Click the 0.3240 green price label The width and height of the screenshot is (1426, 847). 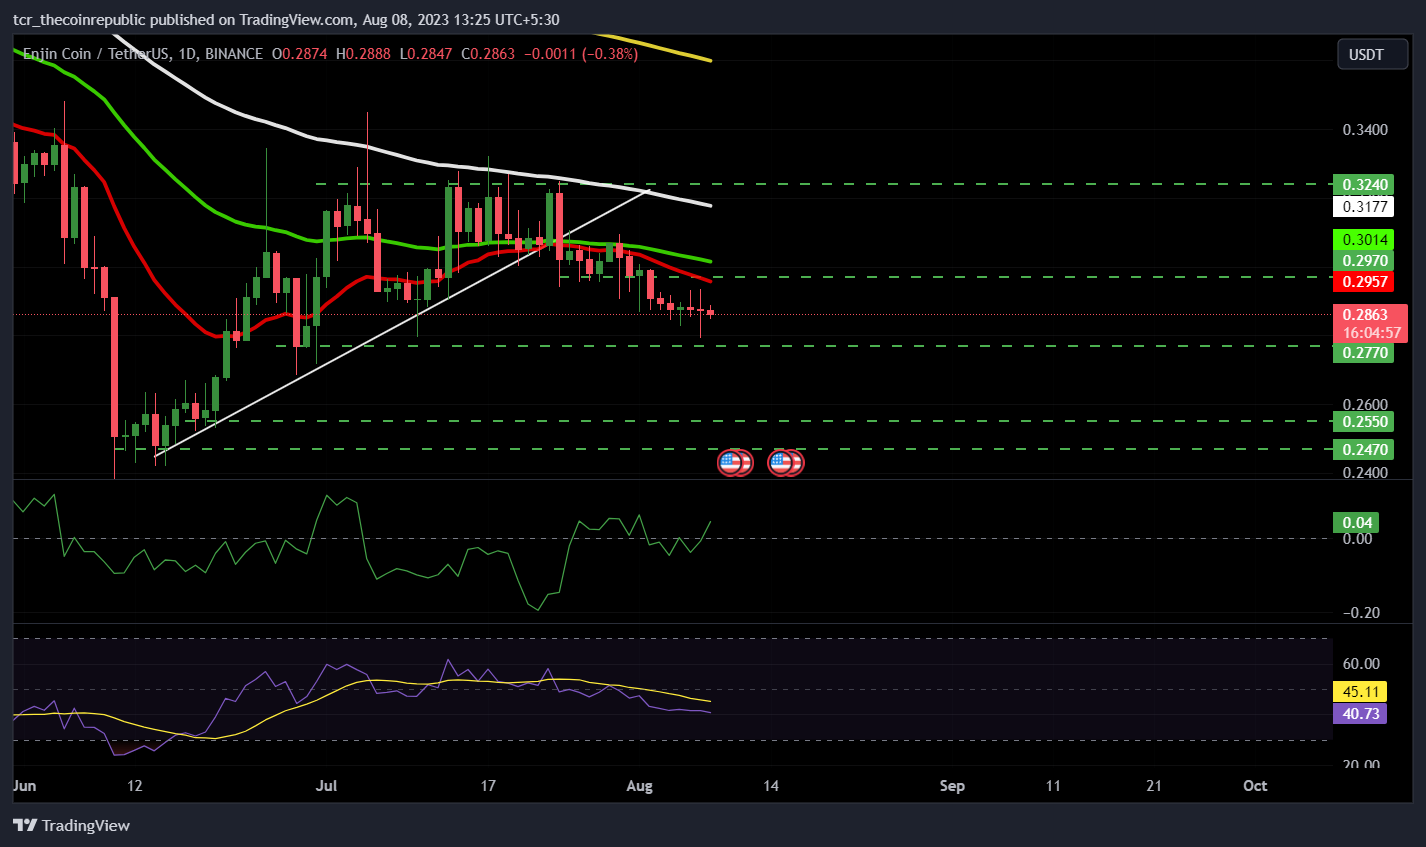pos(1363,185)
